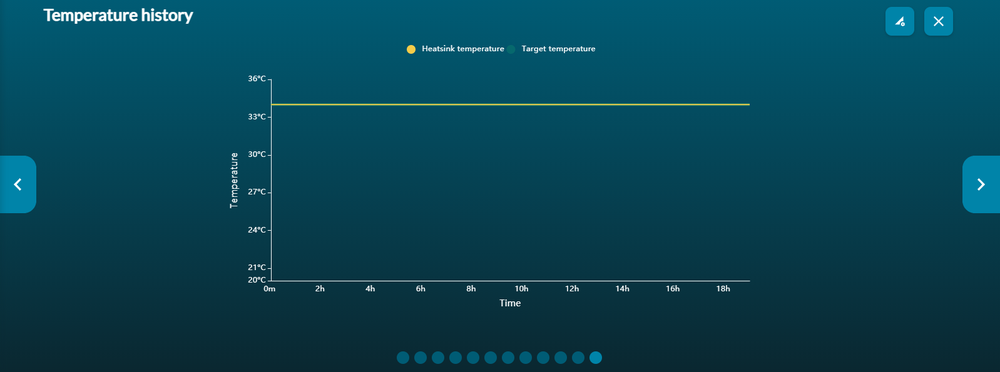This screenshot has height=372, width=1000.
Task: Click the 21°C axis label
Action: [x=257, y=267]
